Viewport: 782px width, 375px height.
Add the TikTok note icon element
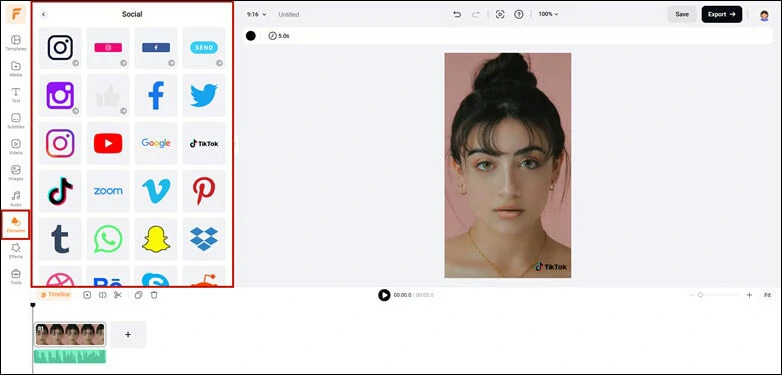(60, 191)
